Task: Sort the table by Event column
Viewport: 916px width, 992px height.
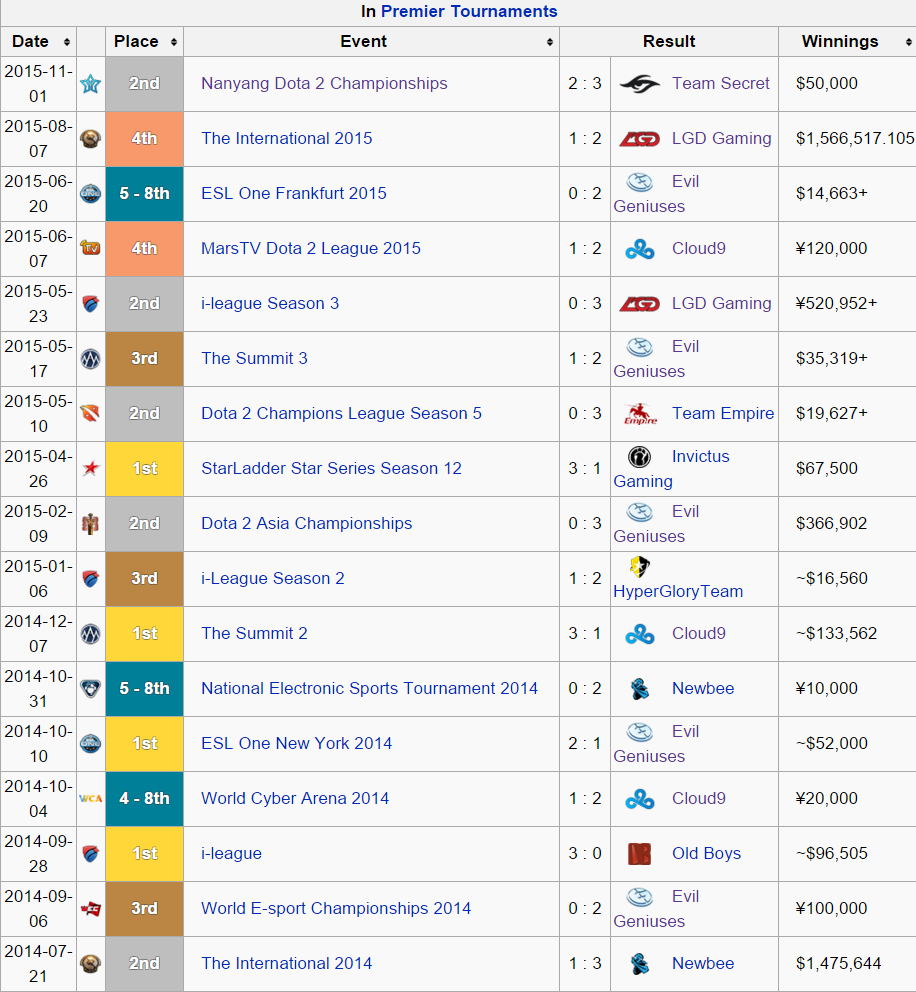Action: coord(549,42)
